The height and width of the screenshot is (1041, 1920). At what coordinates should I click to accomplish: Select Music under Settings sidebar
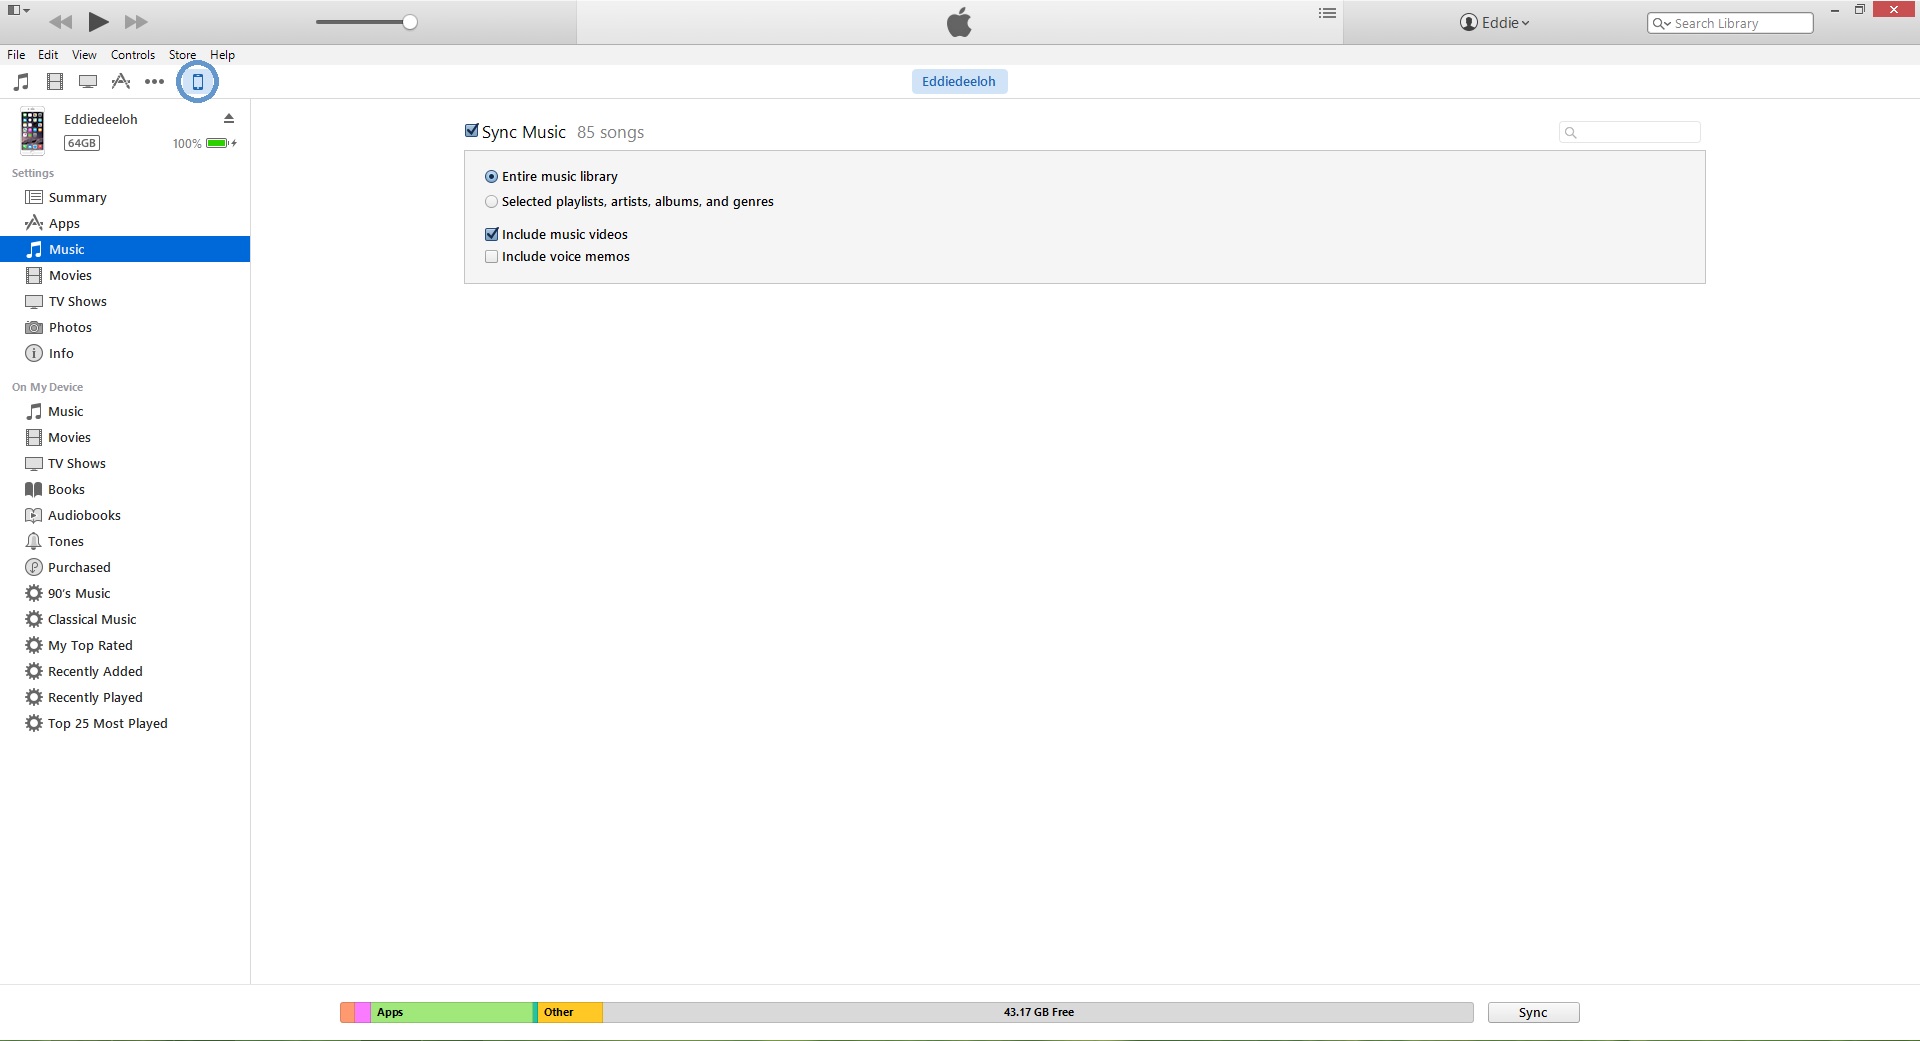point(125,250)
